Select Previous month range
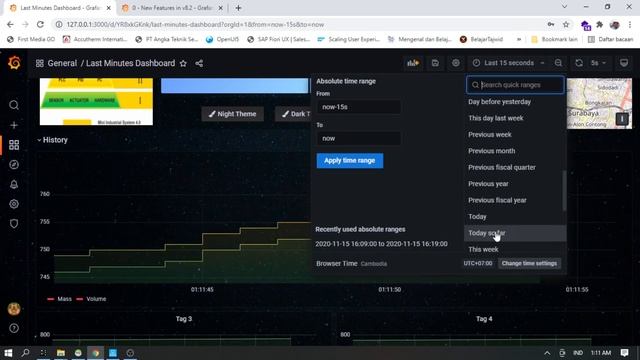 (x=514, y=151)
